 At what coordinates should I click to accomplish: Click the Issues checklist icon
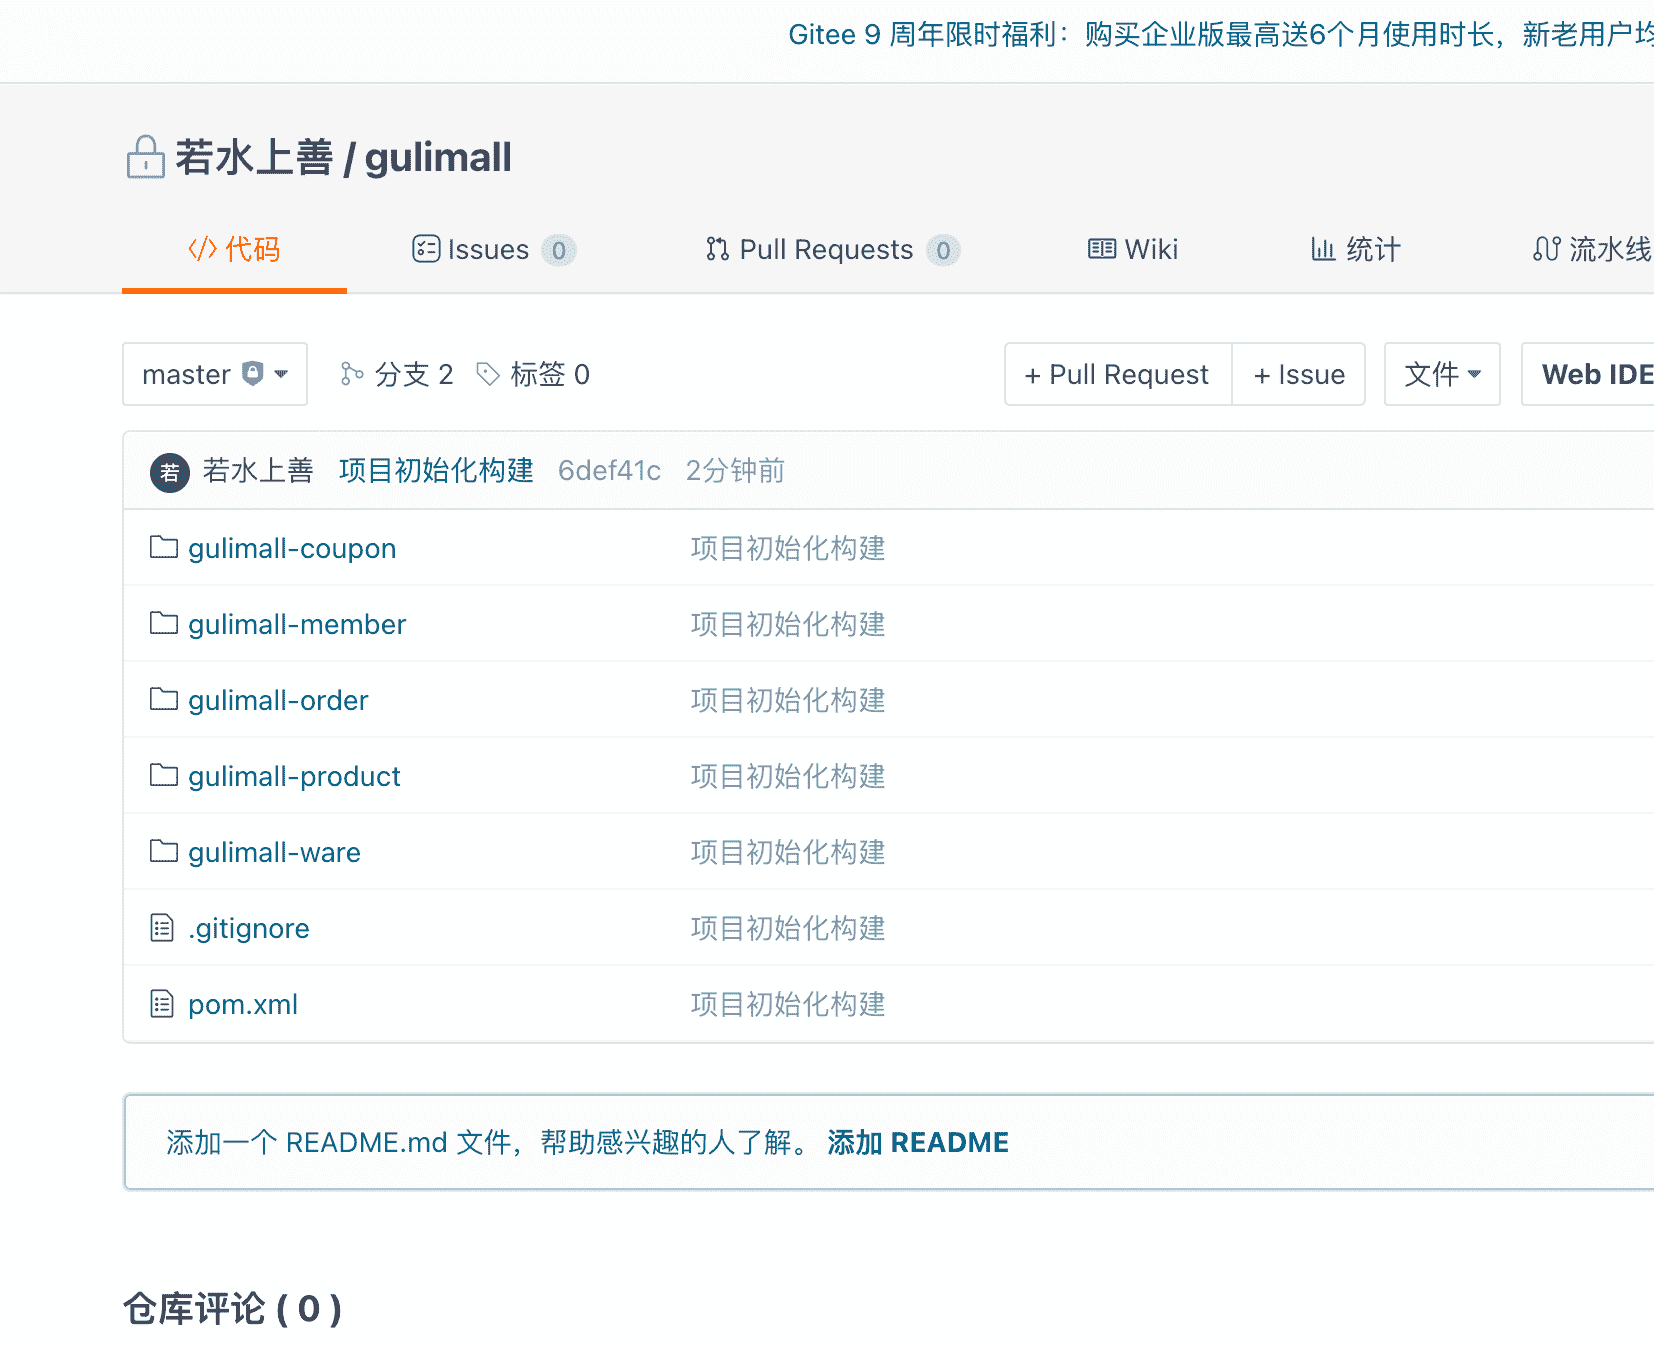[x=426, y=249]
